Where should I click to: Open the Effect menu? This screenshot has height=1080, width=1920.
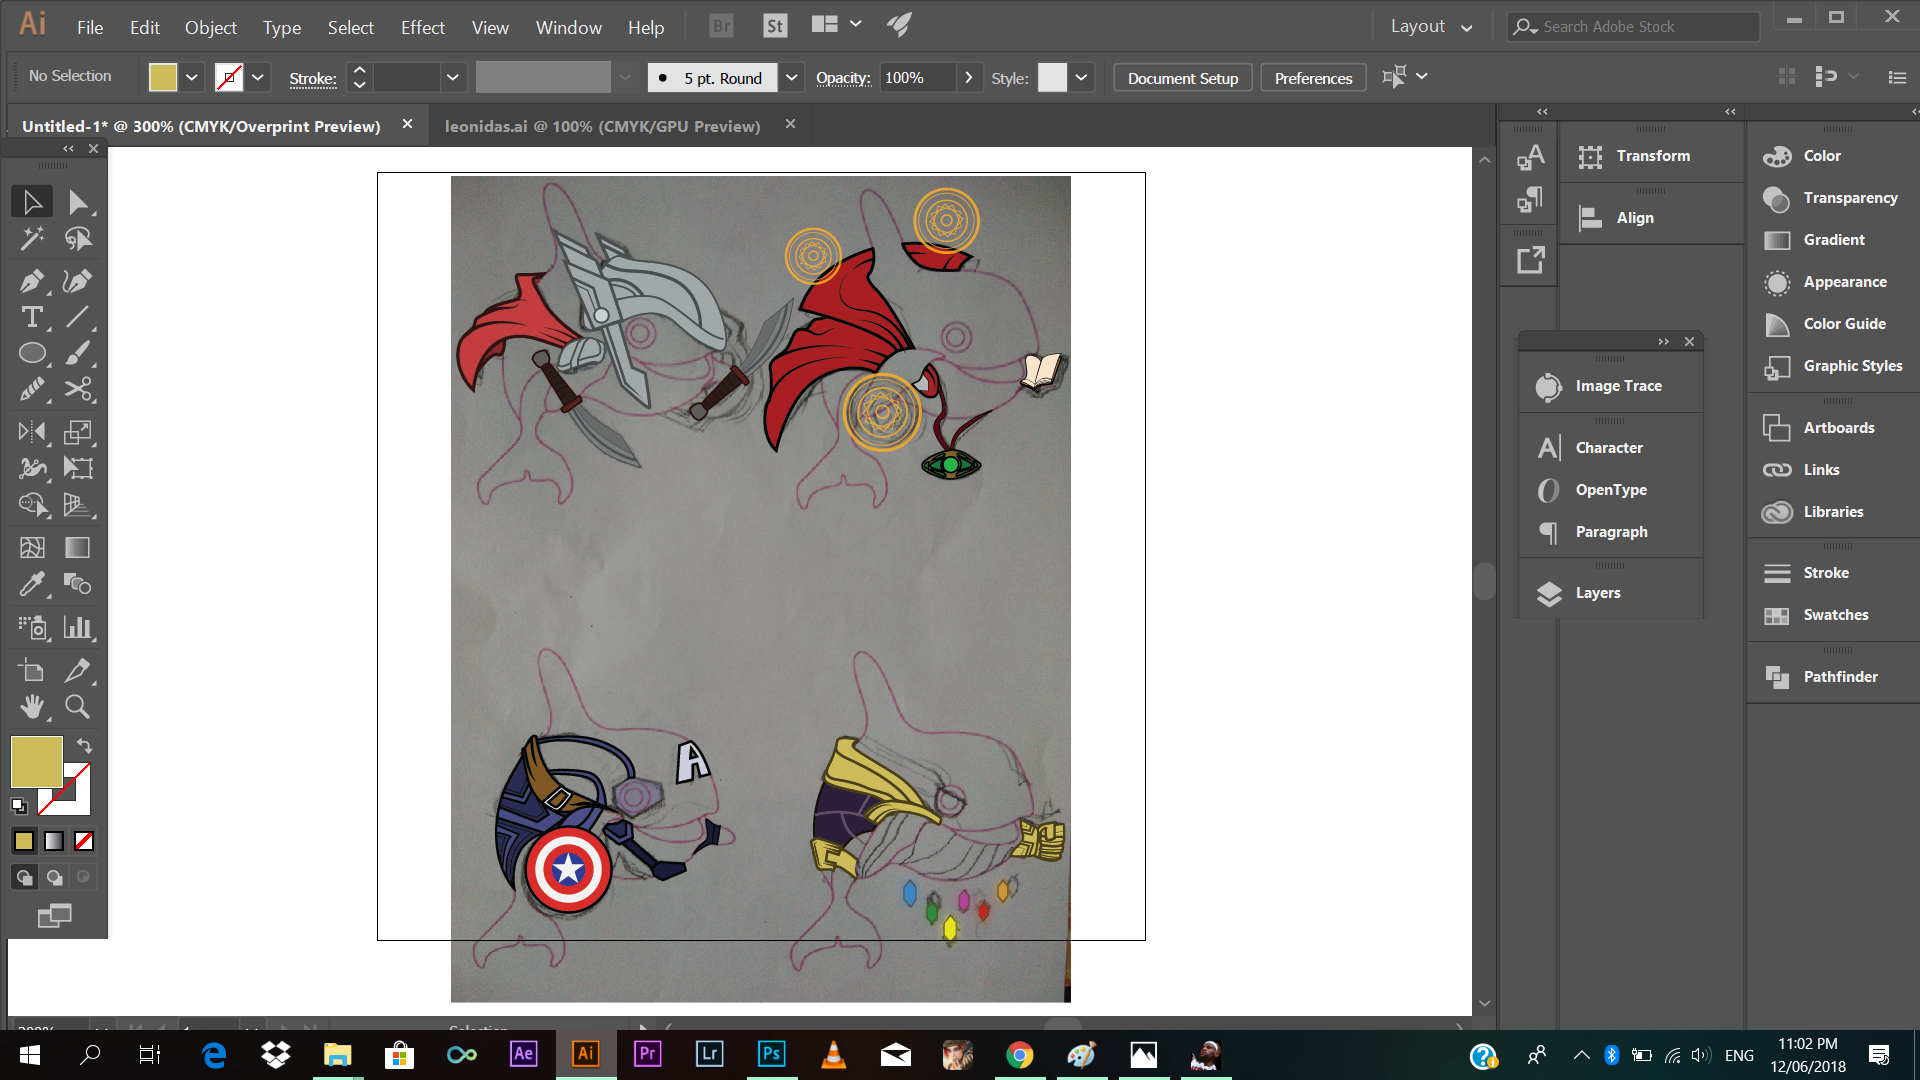click(x=422, y=27)
